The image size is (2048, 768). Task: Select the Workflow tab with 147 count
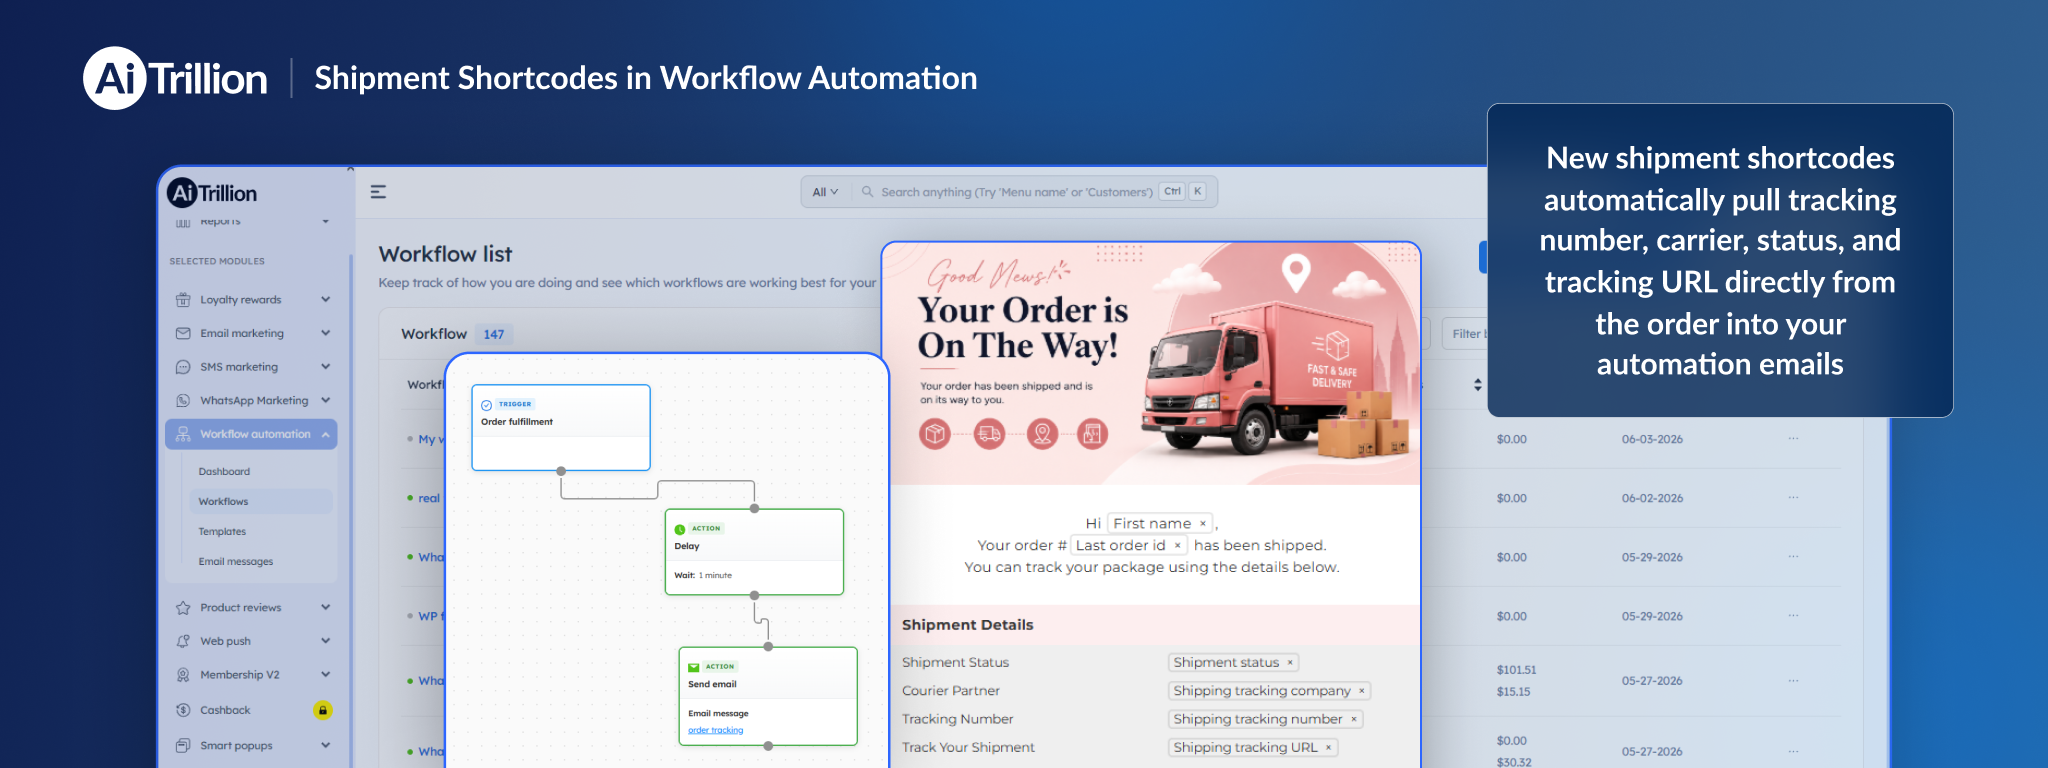coord(456,334)
